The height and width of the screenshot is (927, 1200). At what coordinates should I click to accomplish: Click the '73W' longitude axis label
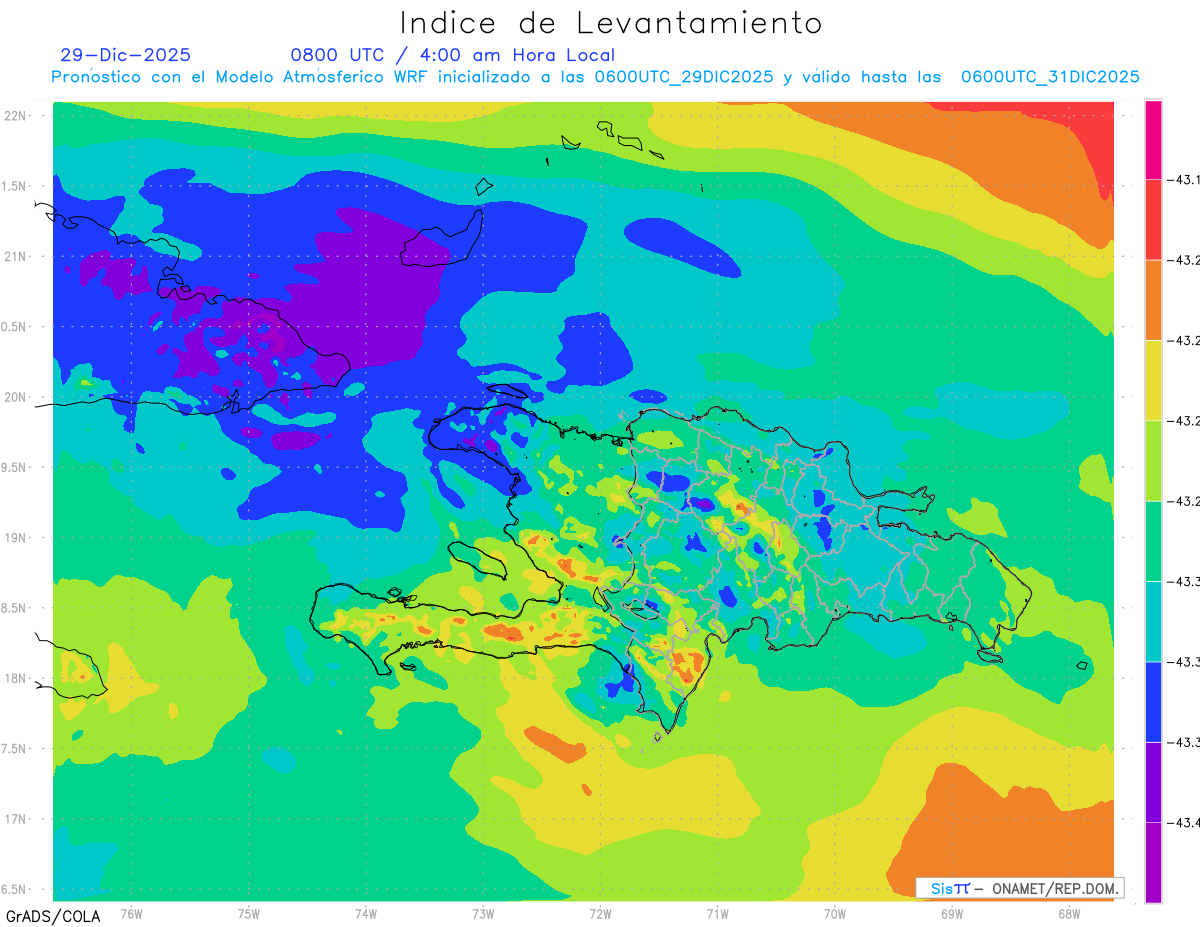click(483, 913)
